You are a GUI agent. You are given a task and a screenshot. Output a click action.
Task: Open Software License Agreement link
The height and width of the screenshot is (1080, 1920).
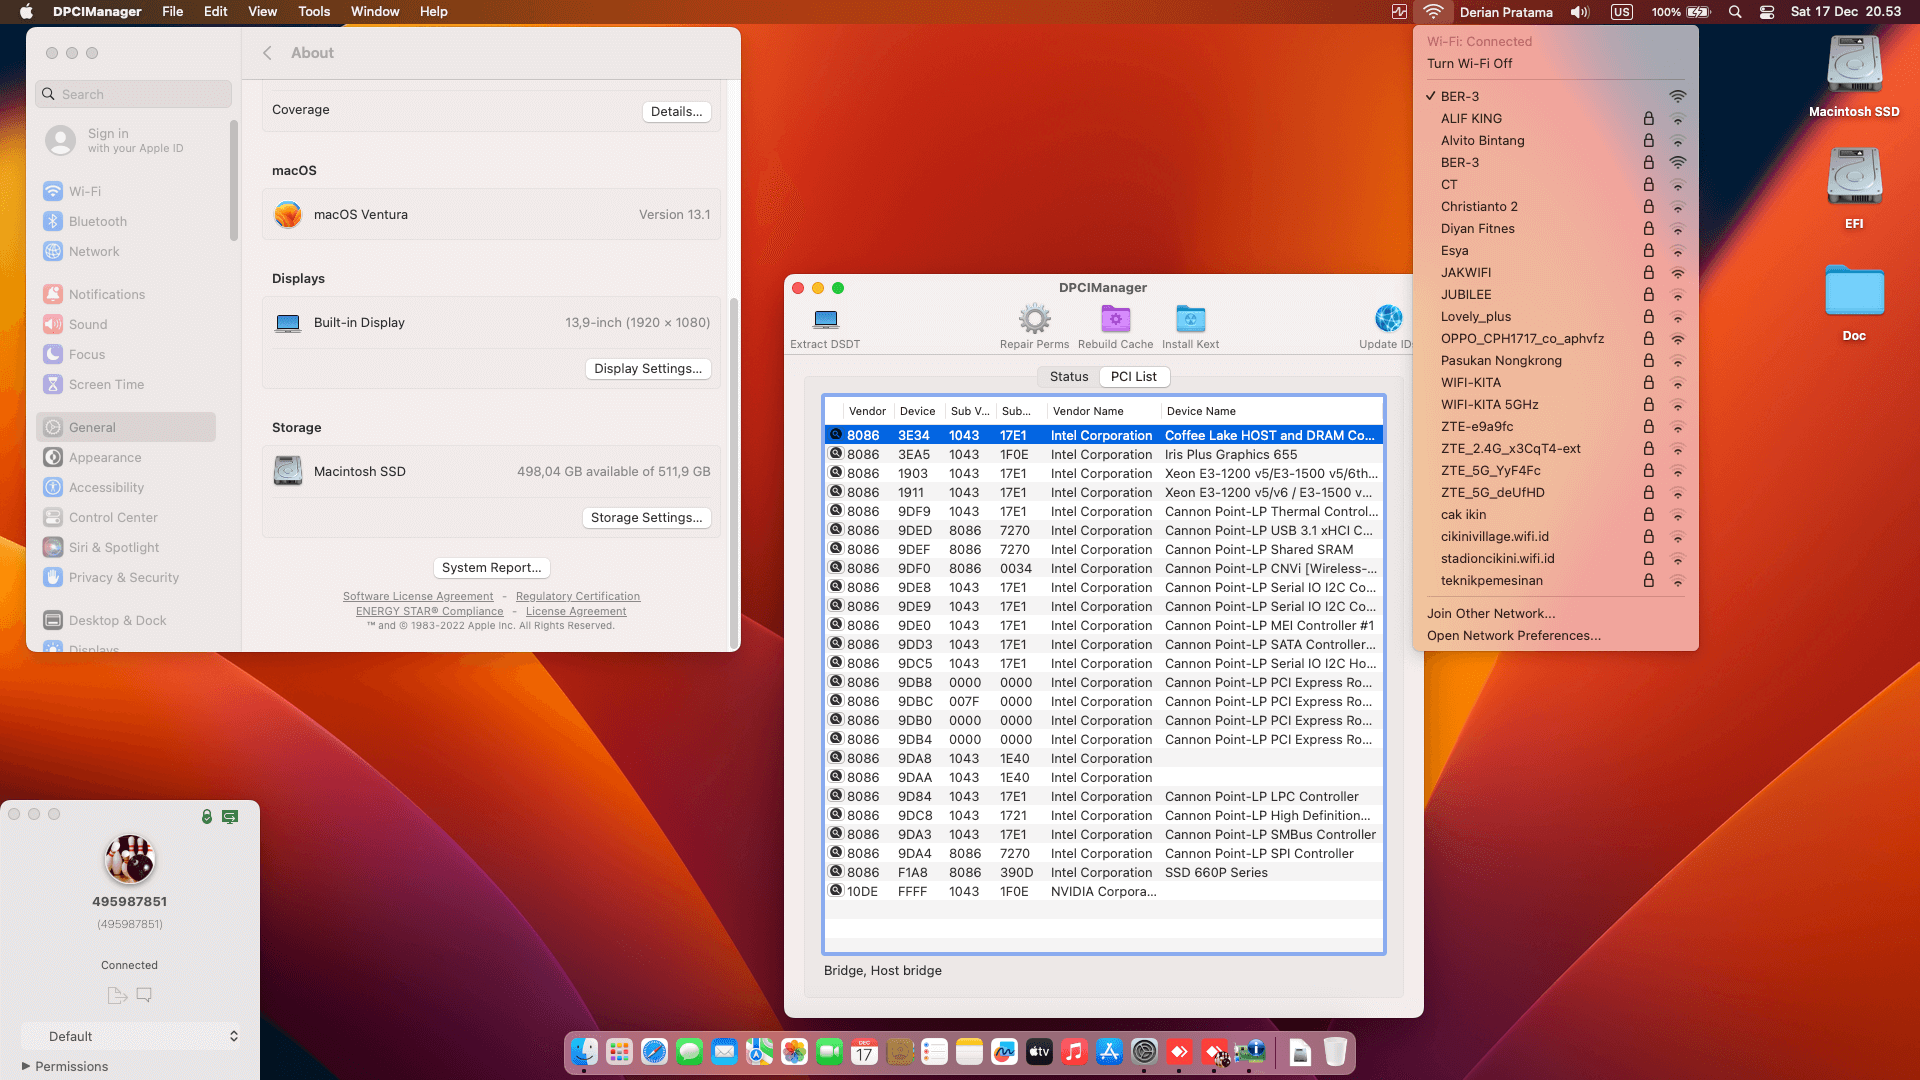[418, 596]
